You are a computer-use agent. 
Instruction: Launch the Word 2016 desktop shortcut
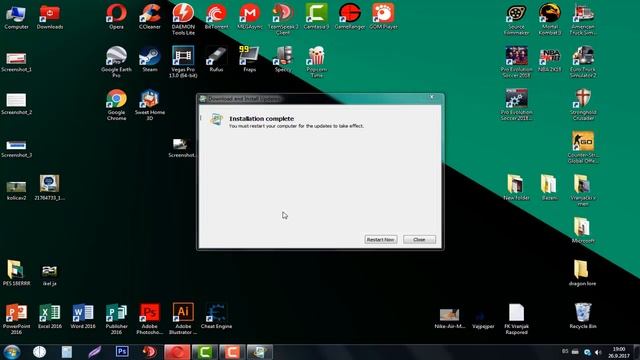(x=83, y=316)
